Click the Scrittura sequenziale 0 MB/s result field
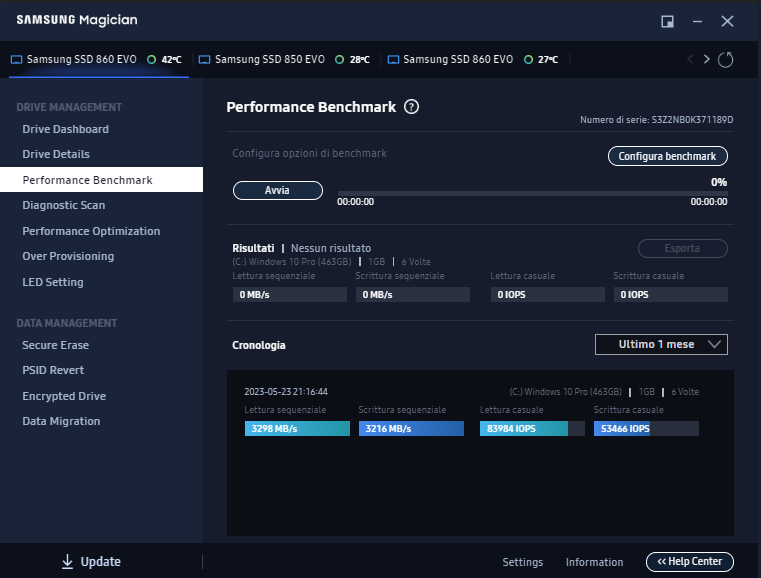 pos(413,295)
